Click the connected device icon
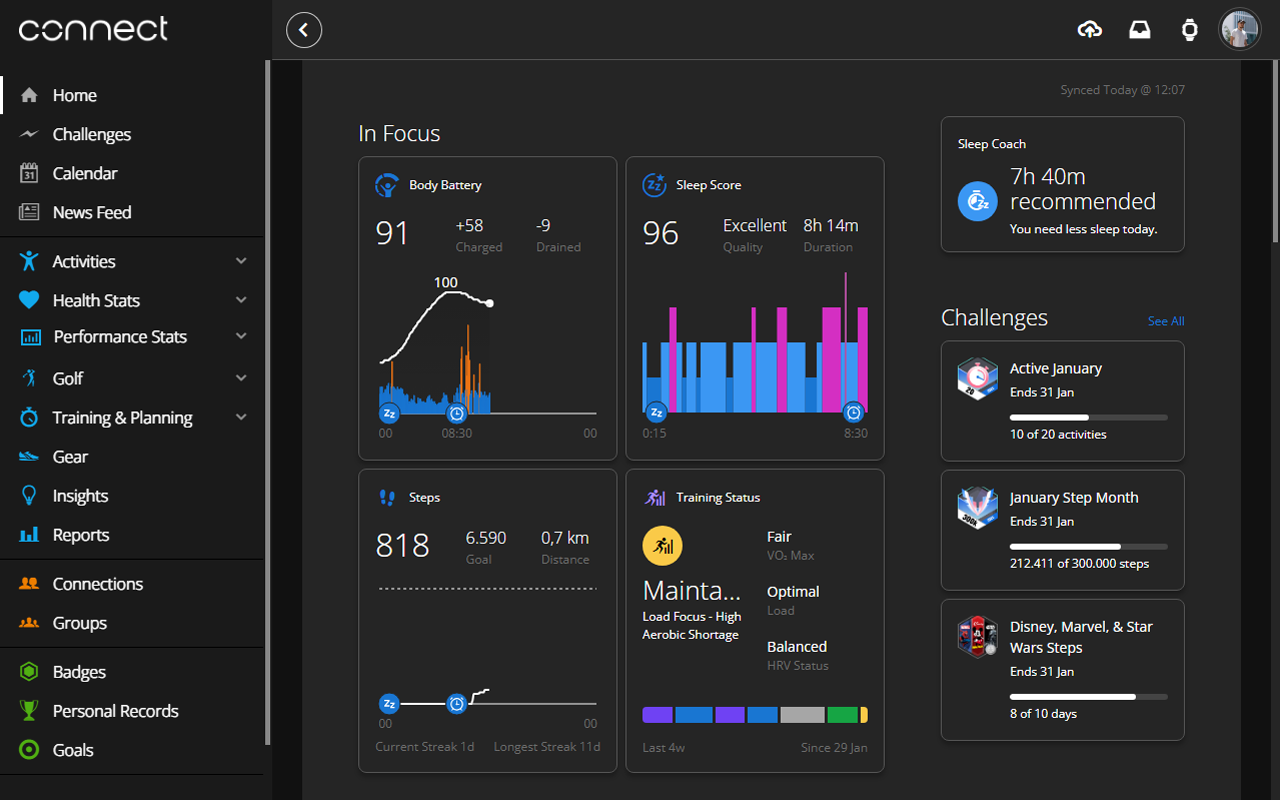1280x800 pixels. pyautogui.click(x=1190, y=30)
